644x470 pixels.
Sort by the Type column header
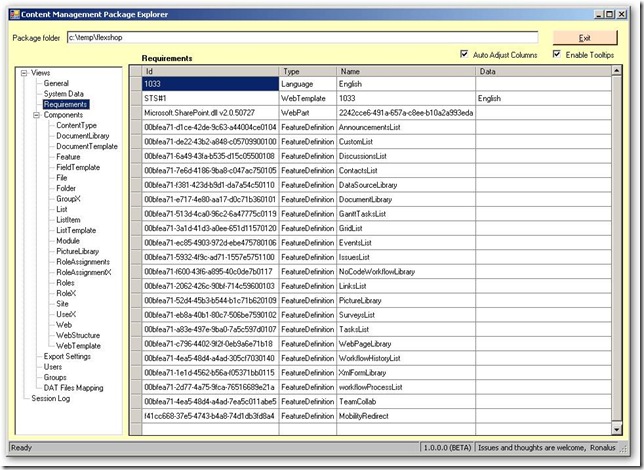click(308, 71)
